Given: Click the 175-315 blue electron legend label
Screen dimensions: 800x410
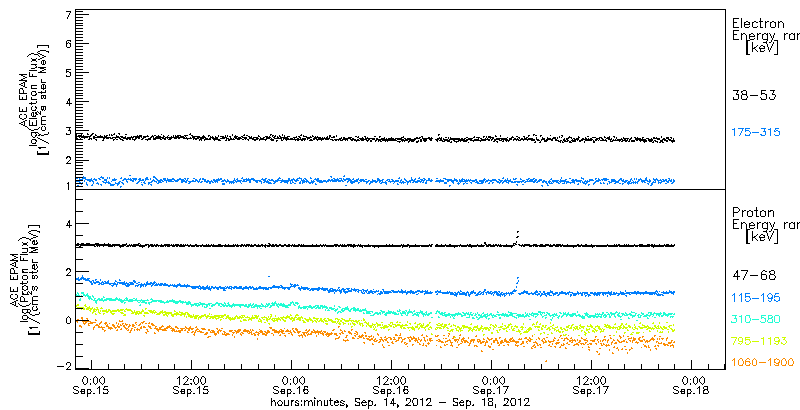Looking at the screenshot, I should [756, 133].
